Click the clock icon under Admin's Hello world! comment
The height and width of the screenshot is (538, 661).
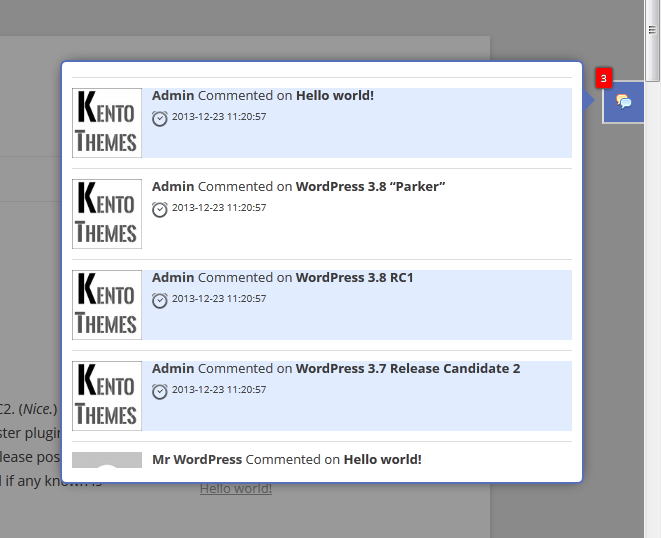click(160, 118)
